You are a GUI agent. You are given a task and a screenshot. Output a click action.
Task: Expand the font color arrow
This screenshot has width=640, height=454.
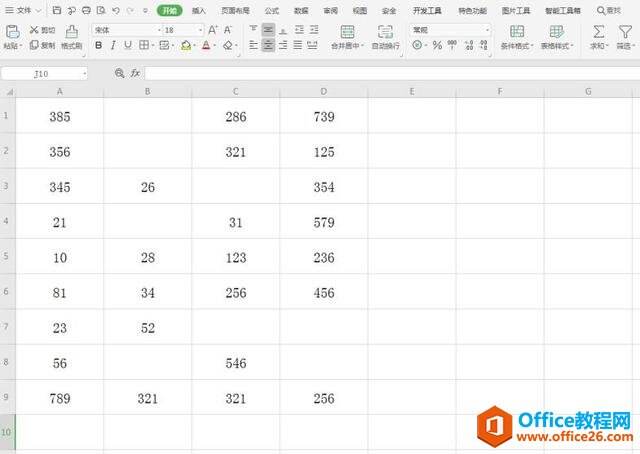(x=215, y=46)
